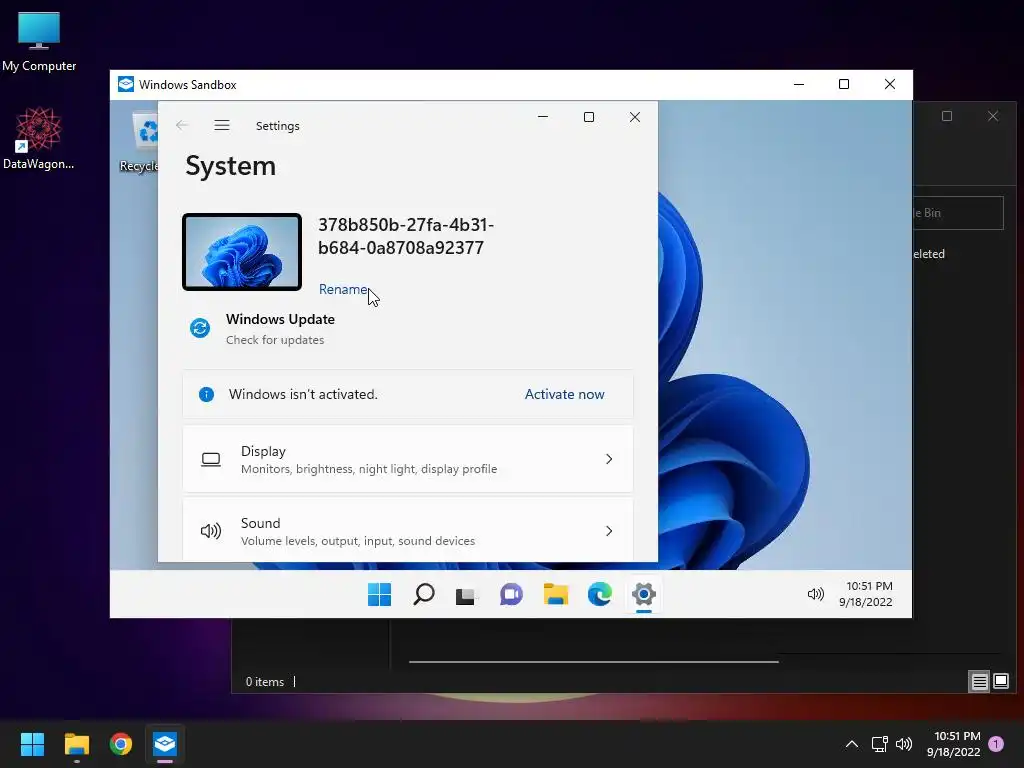This screenshot has height=768, width=1024.
Task: Expand Sound settings via its chevron
Action: [609, 531]
